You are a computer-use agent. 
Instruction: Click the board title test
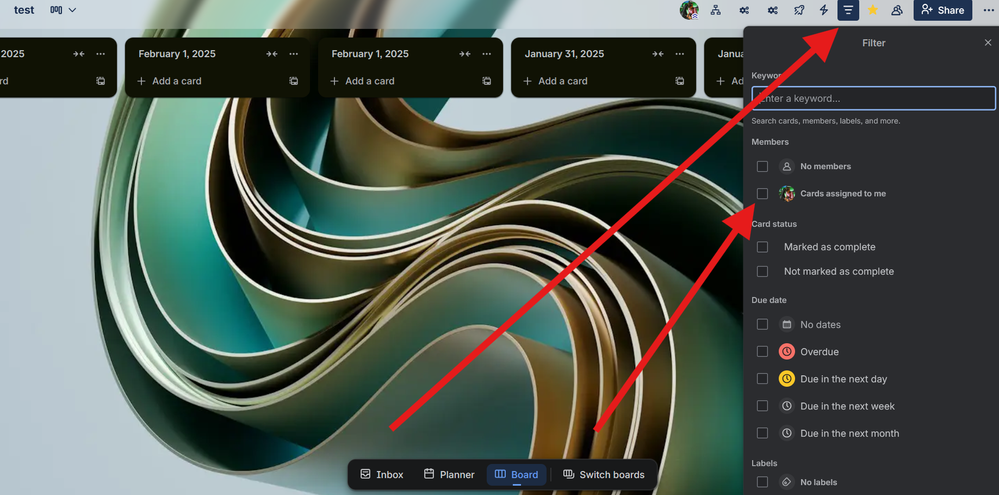(x=24, y=10)
